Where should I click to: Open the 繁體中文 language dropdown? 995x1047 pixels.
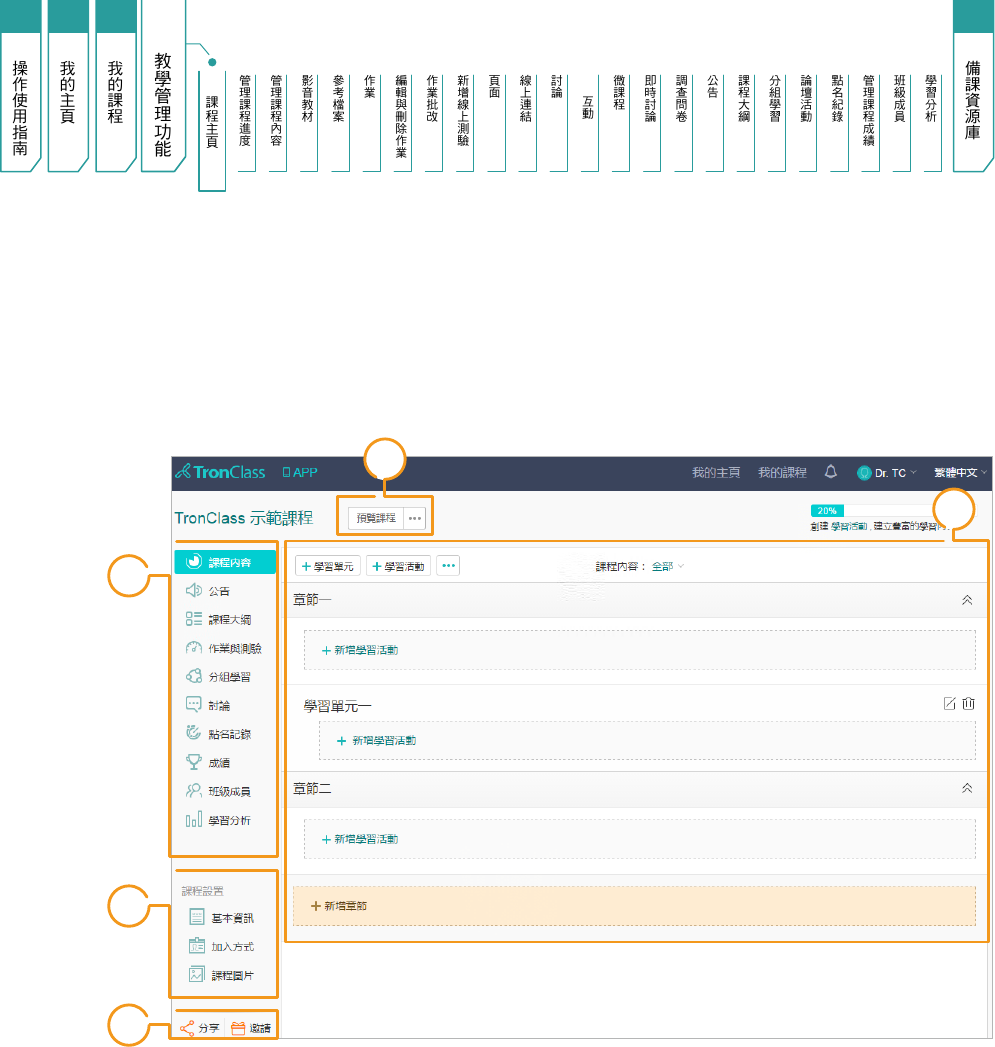(960, 473)
